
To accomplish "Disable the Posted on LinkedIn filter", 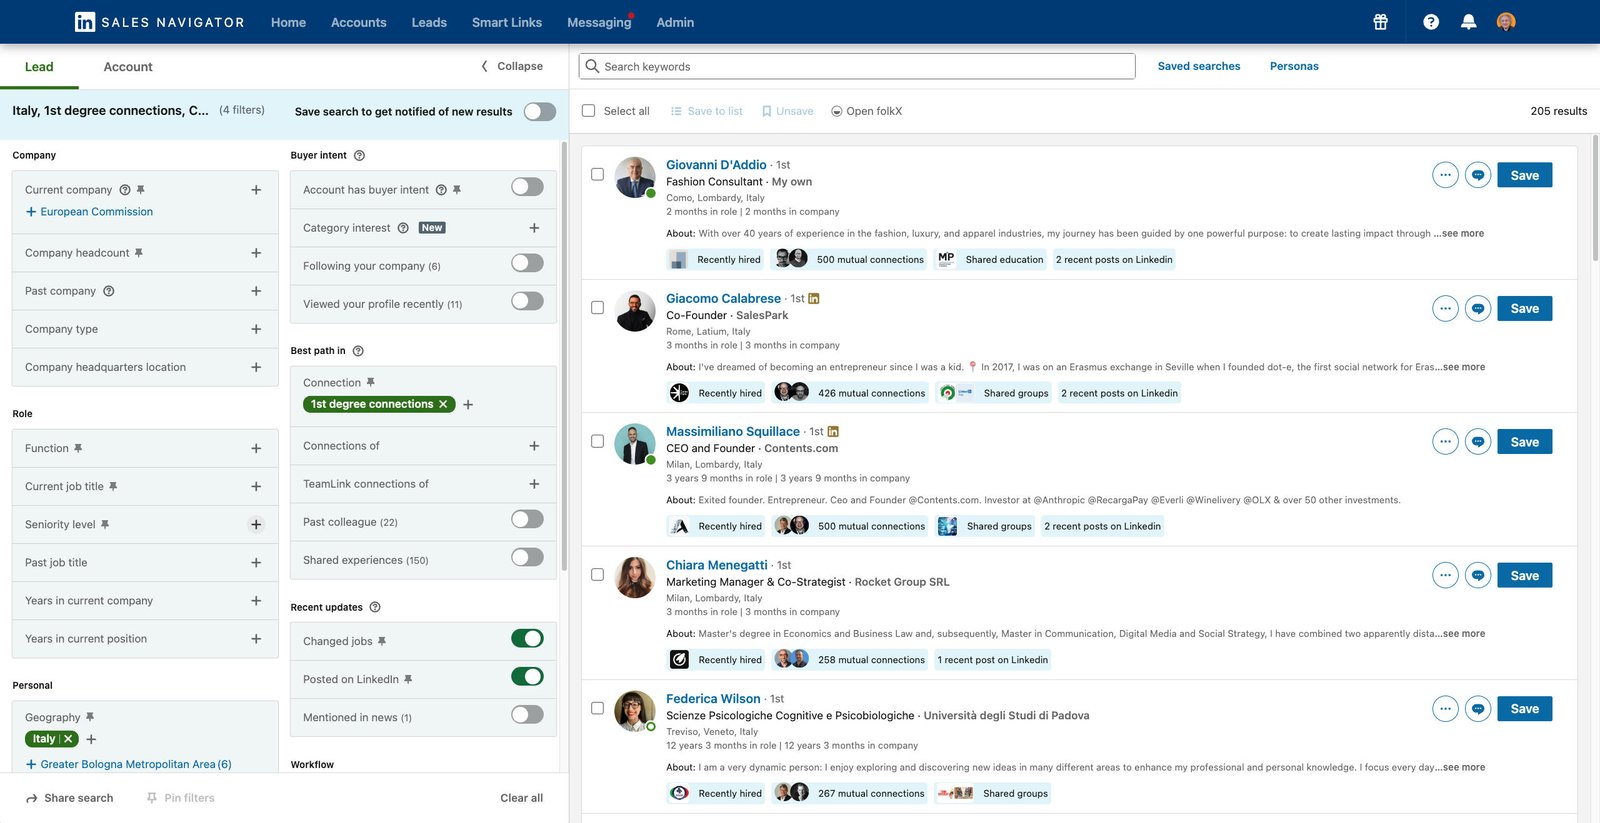I will (527, 677).
